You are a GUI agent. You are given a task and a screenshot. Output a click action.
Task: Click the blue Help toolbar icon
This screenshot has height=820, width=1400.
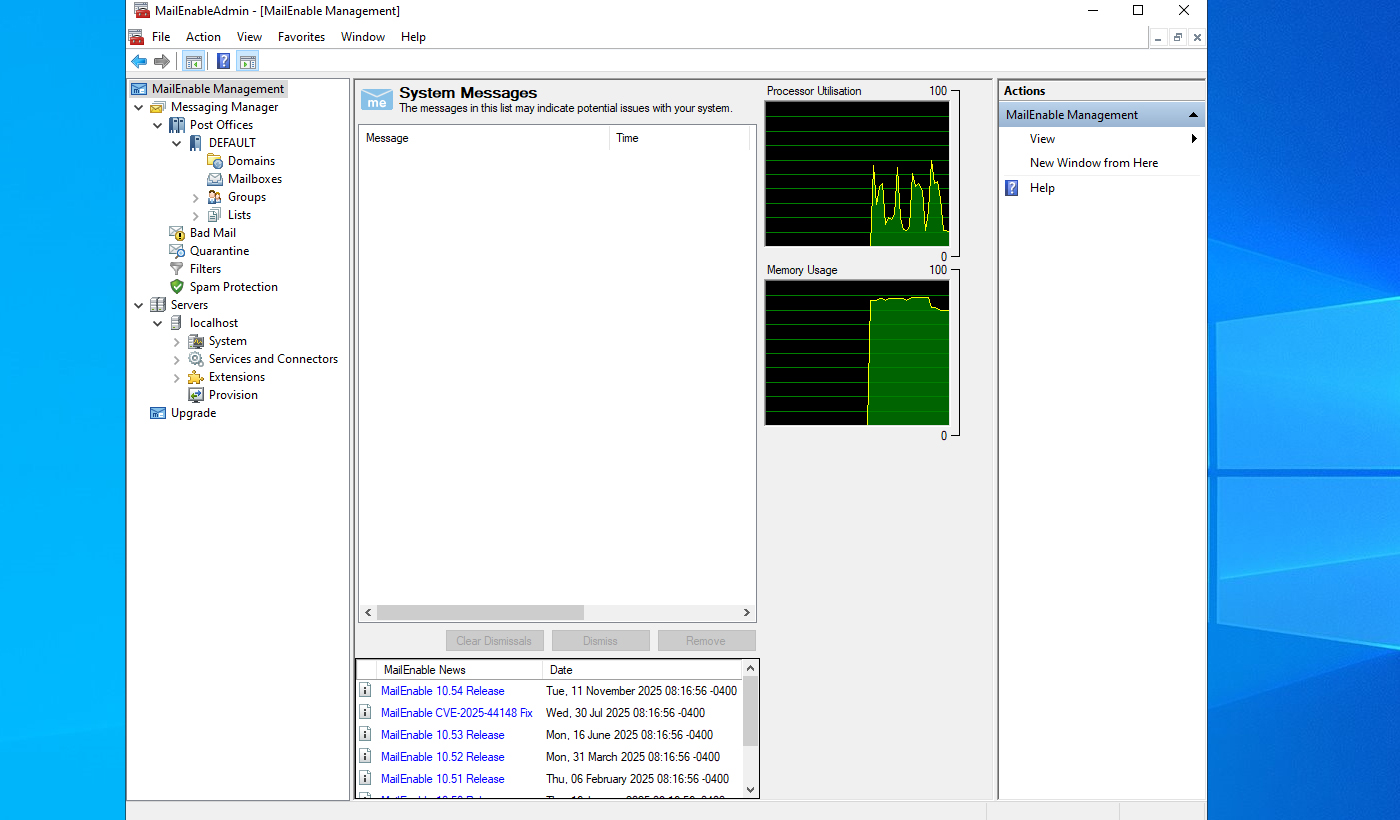tap(223, 62)
